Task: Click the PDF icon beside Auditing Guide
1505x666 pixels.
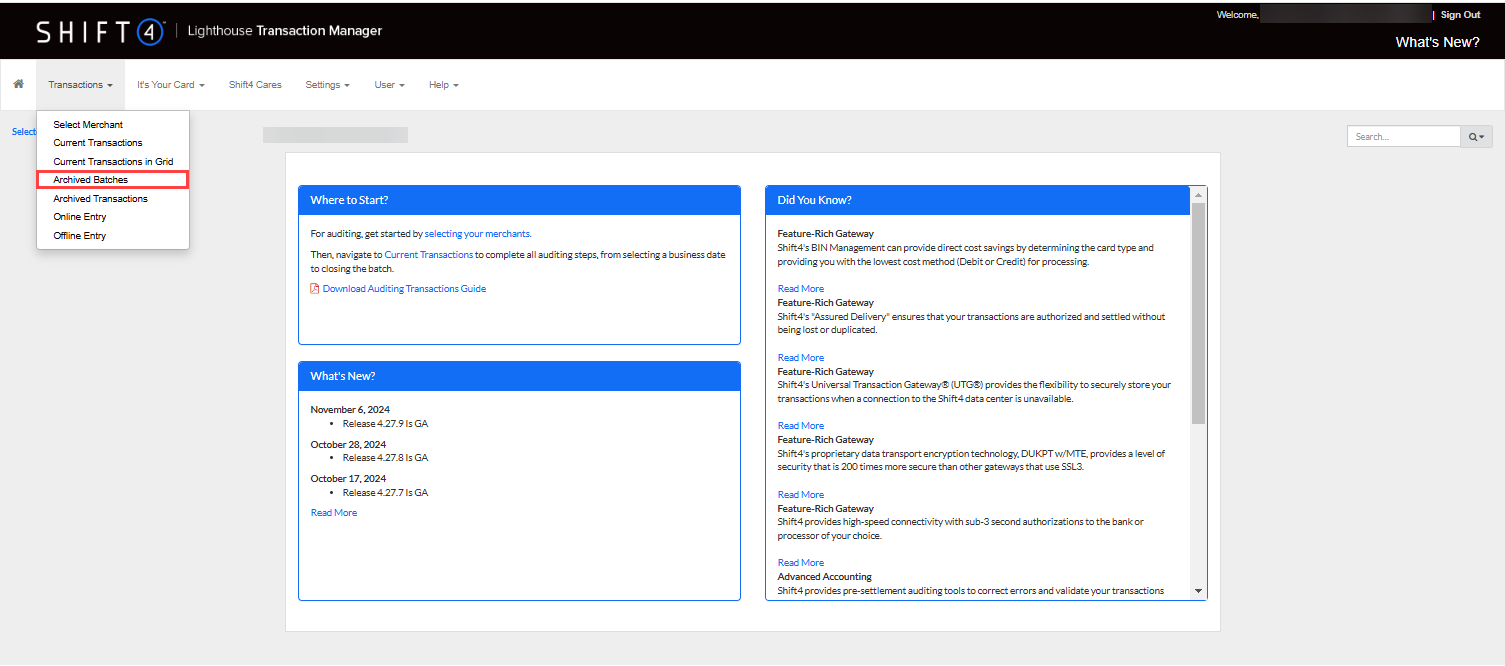Action: pyautogui.click(x=315, y=289)
